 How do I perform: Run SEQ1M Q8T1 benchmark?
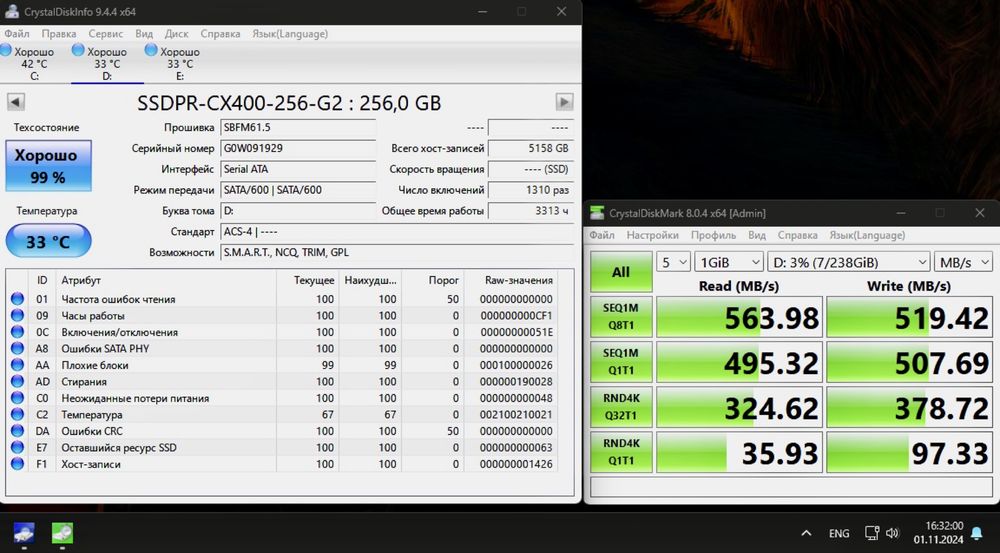pyautogui.click(x=621, y=316)
